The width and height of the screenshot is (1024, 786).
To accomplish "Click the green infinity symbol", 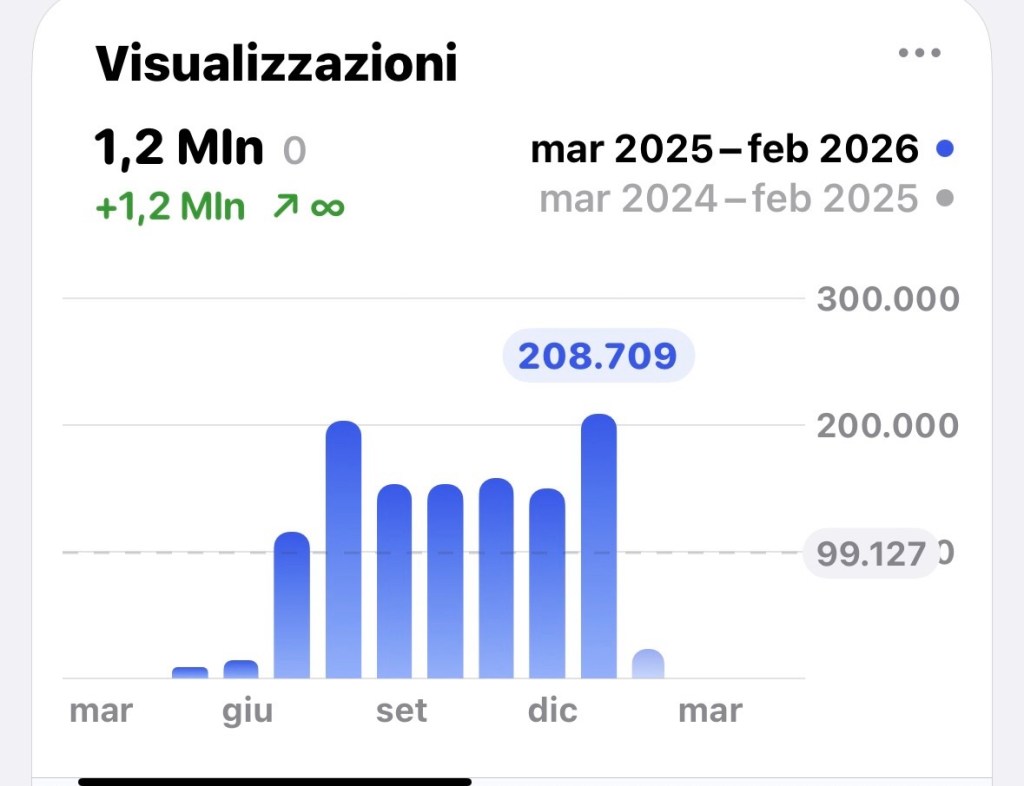I will tap(326, 207).
